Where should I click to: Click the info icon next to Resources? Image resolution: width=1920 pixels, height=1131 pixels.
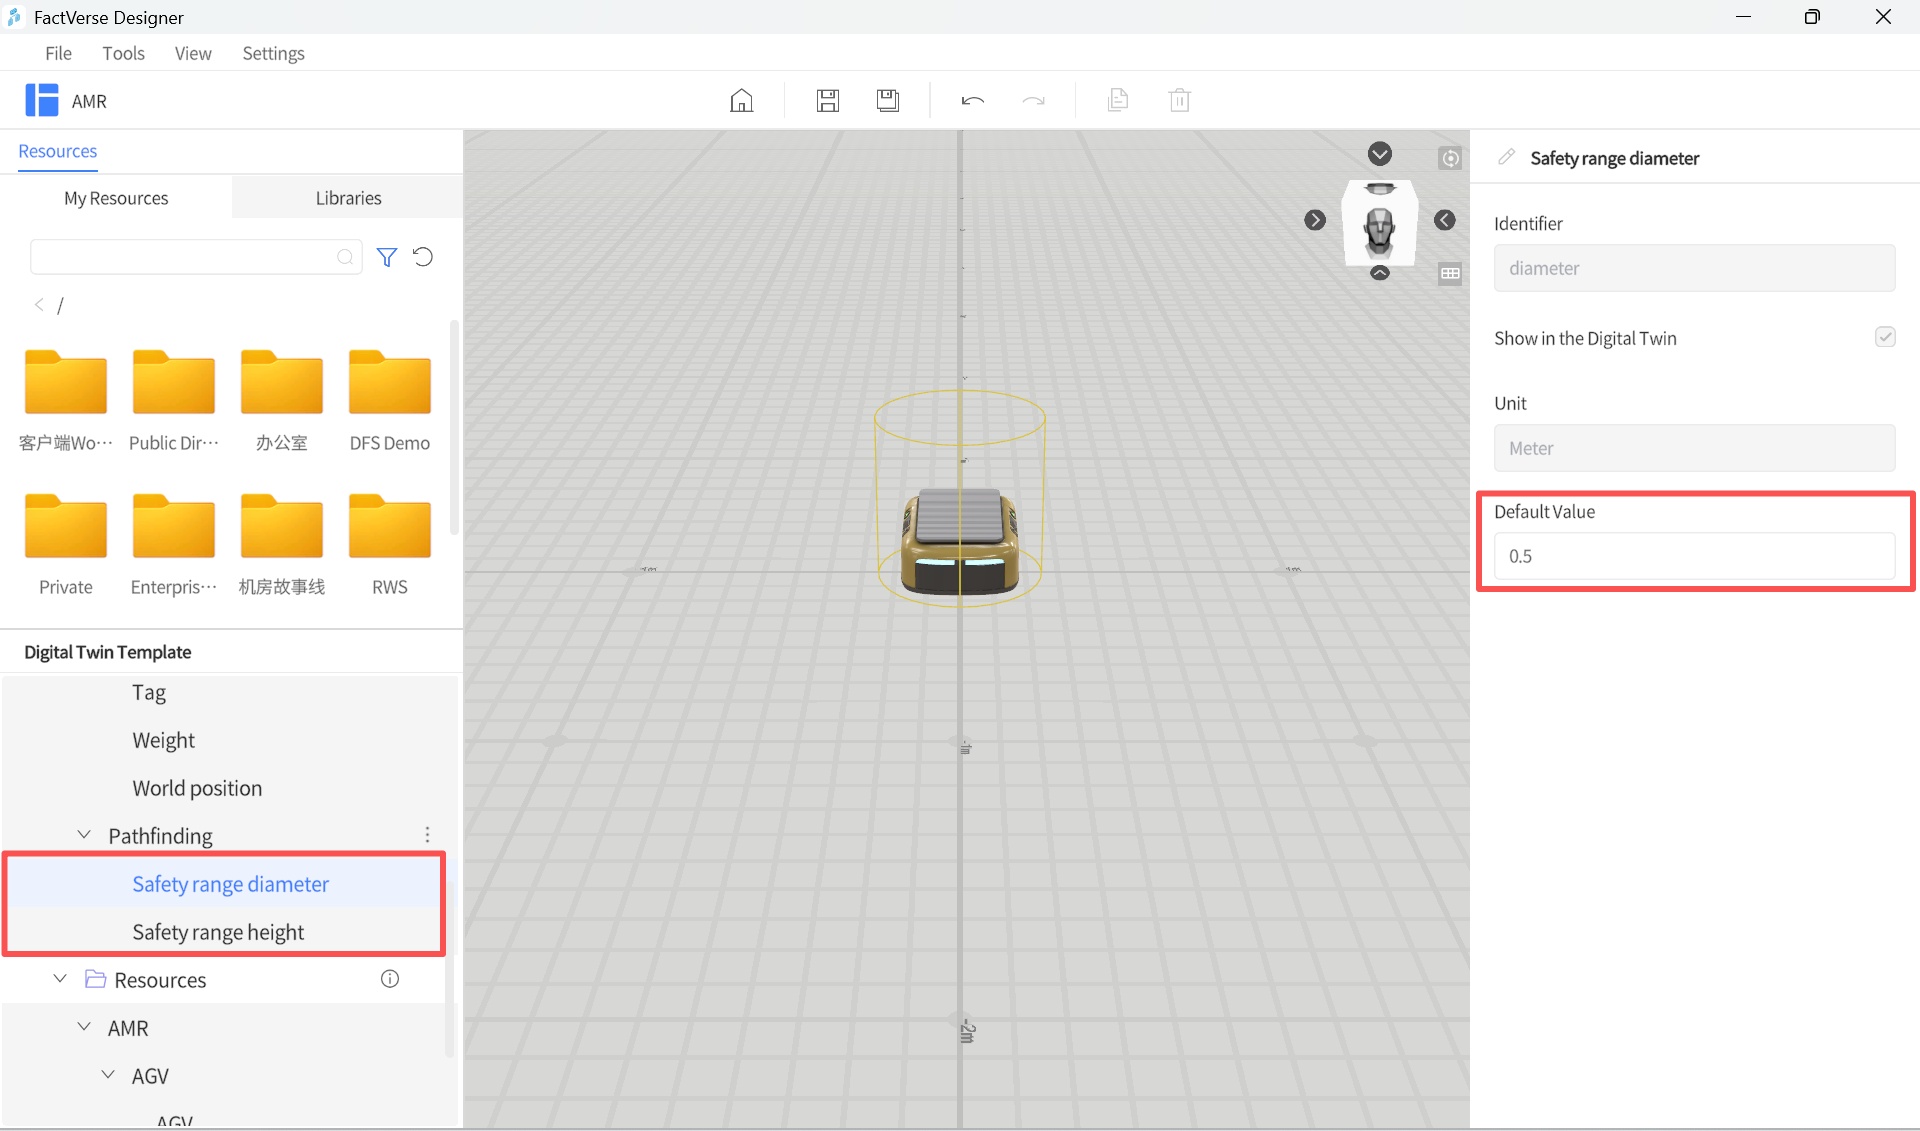389,979
